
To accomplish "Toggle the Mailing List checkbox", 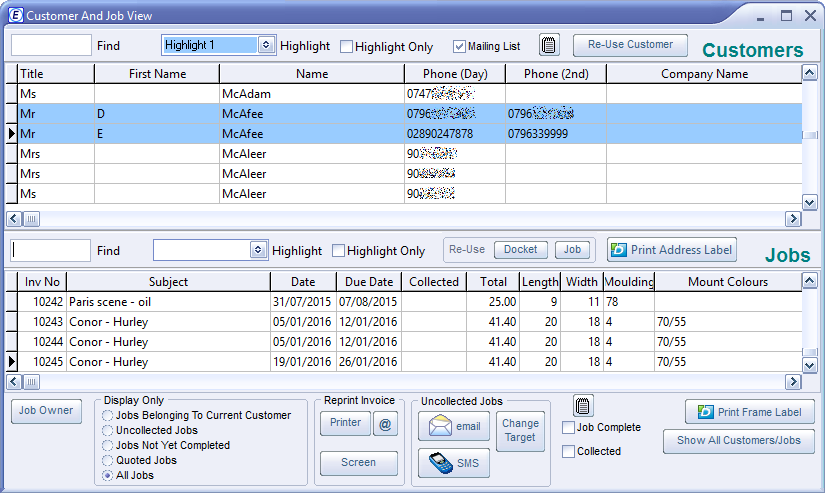I will click(459, 46).
